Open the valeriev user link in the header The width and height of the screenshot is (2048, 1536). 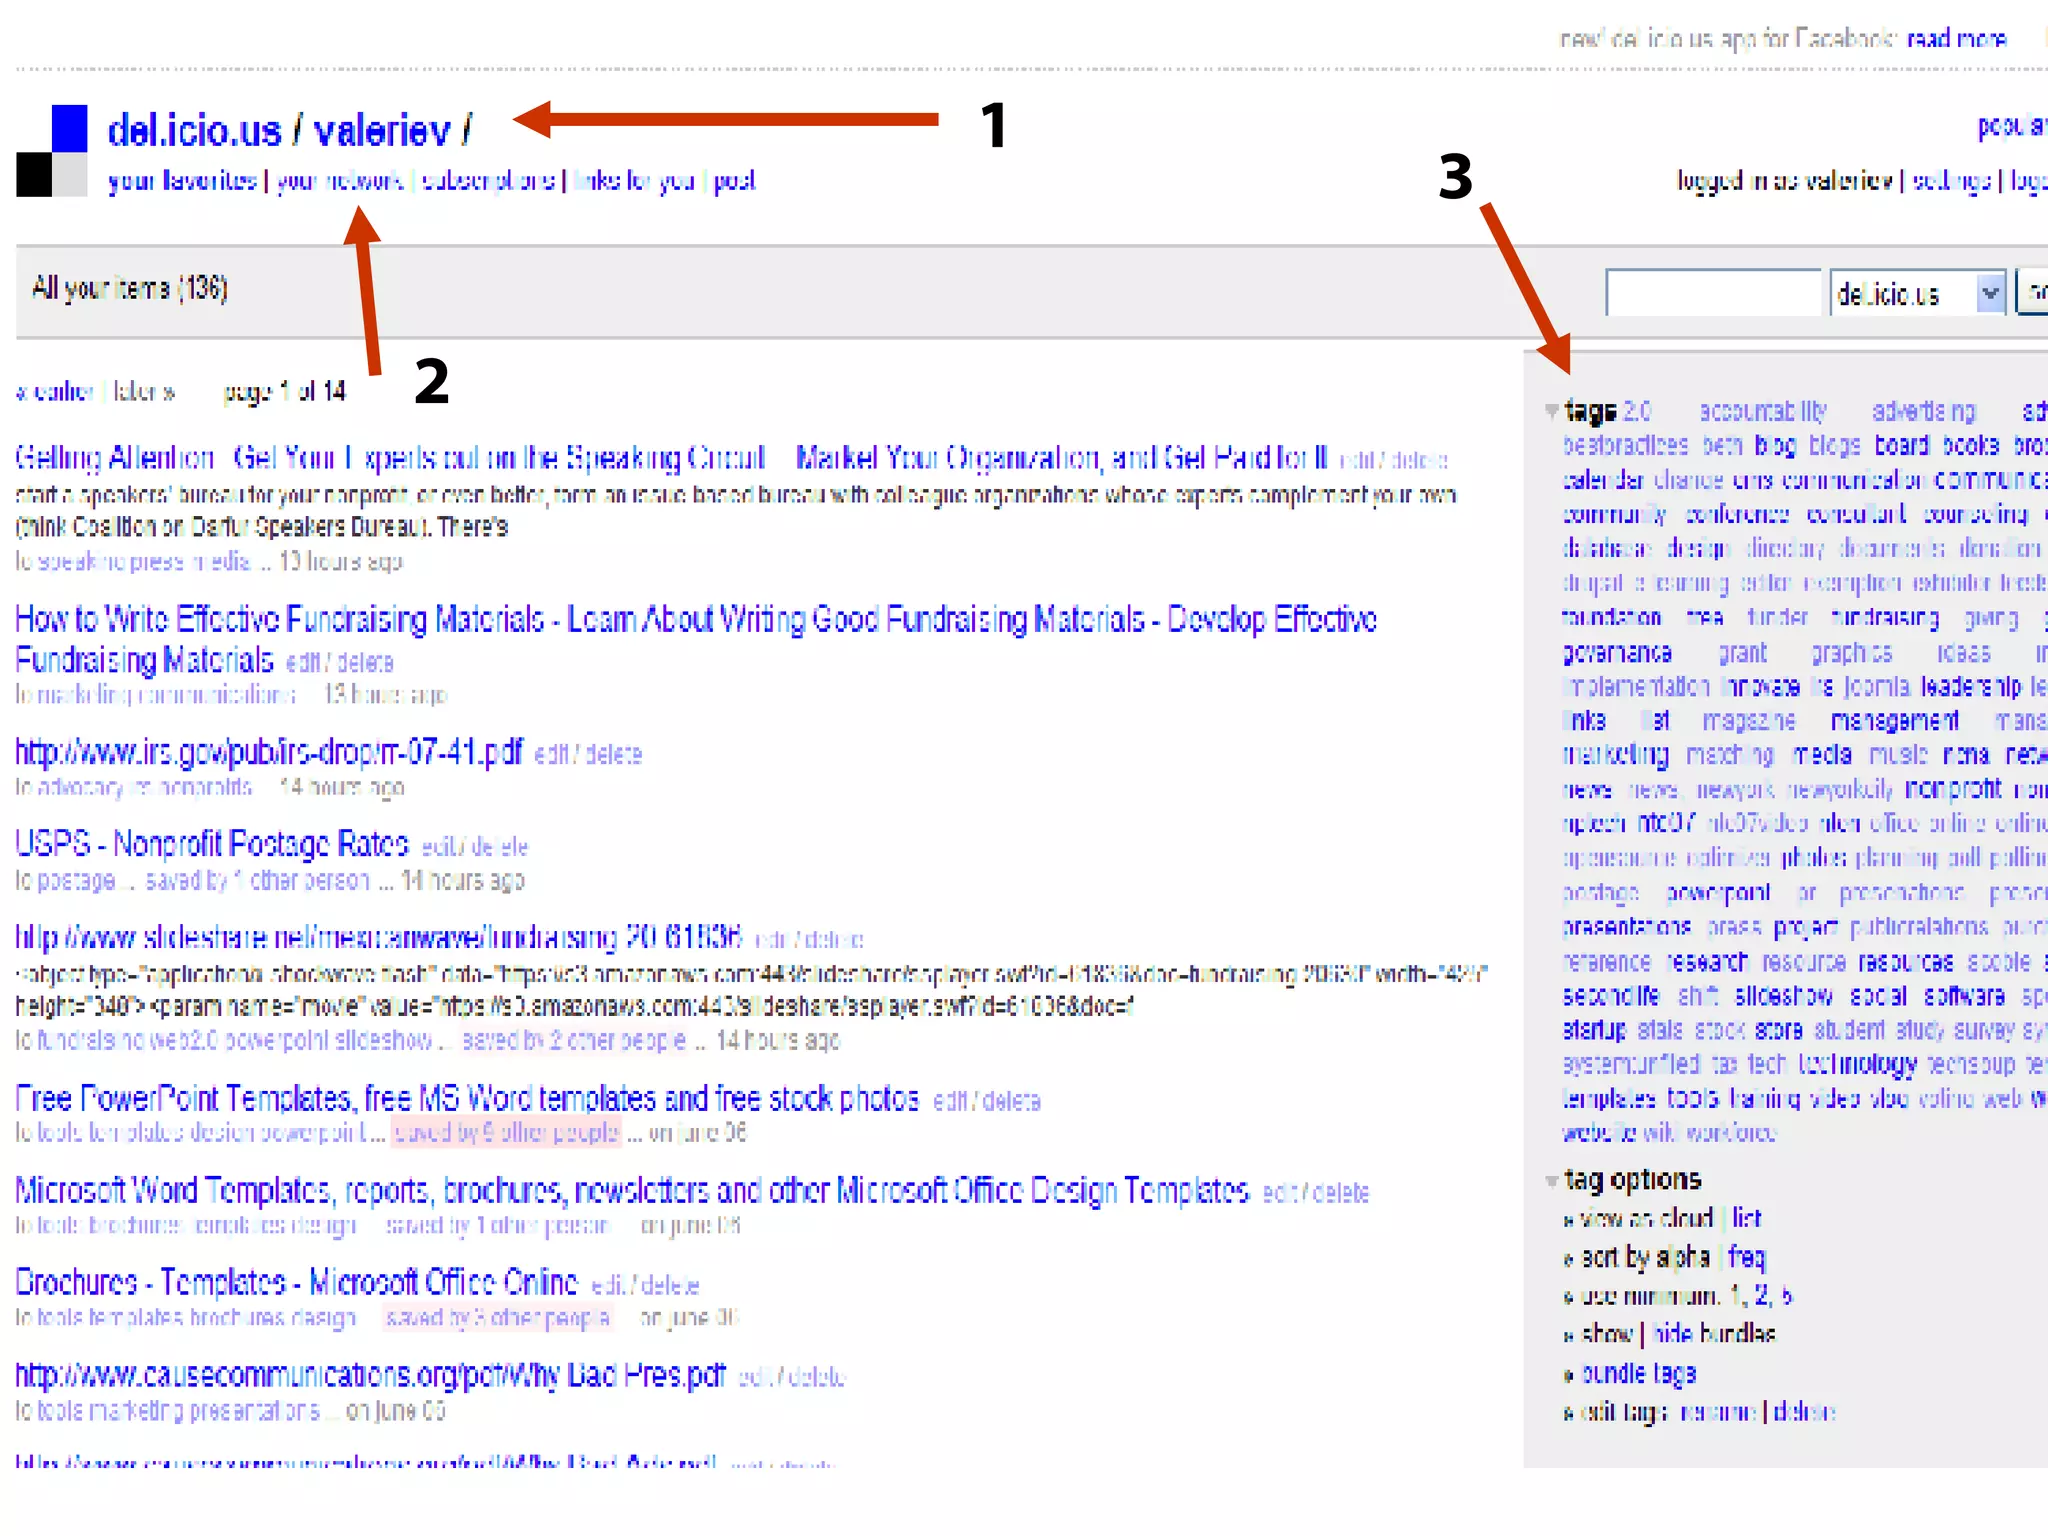[x=381, y=131]
